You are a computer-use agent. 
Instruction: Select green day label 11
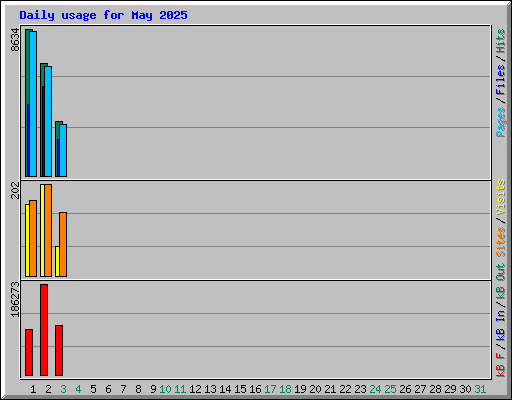tap(180, 389)
